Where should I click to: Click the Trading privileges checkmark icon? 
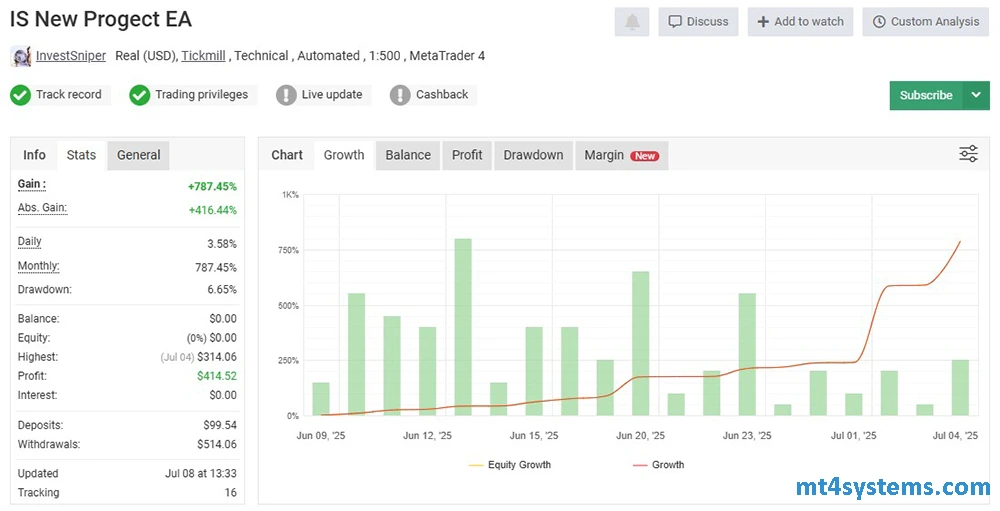(140, 95)
